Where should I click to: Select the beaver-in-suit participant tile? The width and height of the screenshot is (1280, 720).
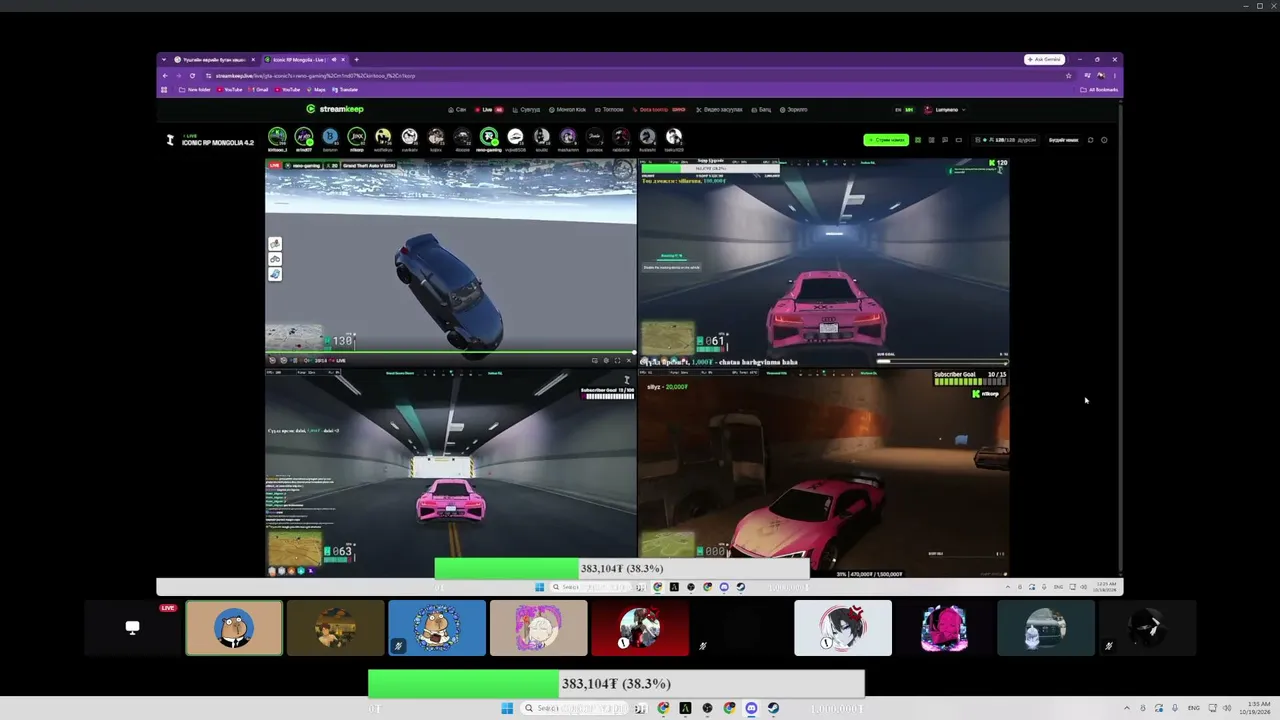point(234,628)
